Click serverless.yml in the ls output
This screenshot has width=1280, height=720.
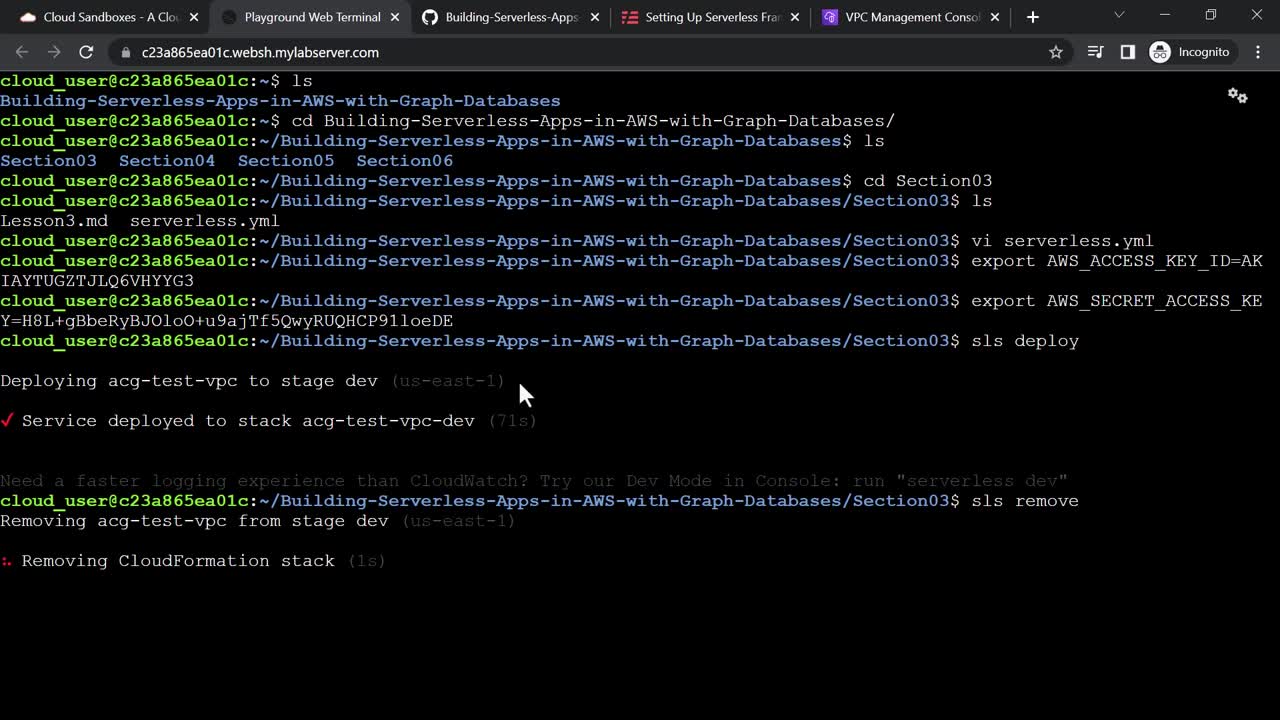click(x=205, y=221)
